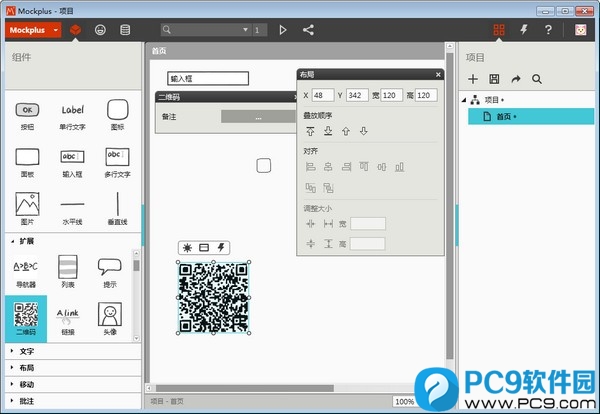Click the Y position field showing 342
The width and height of the screenshot is (600, 414).
click(357, 95)
